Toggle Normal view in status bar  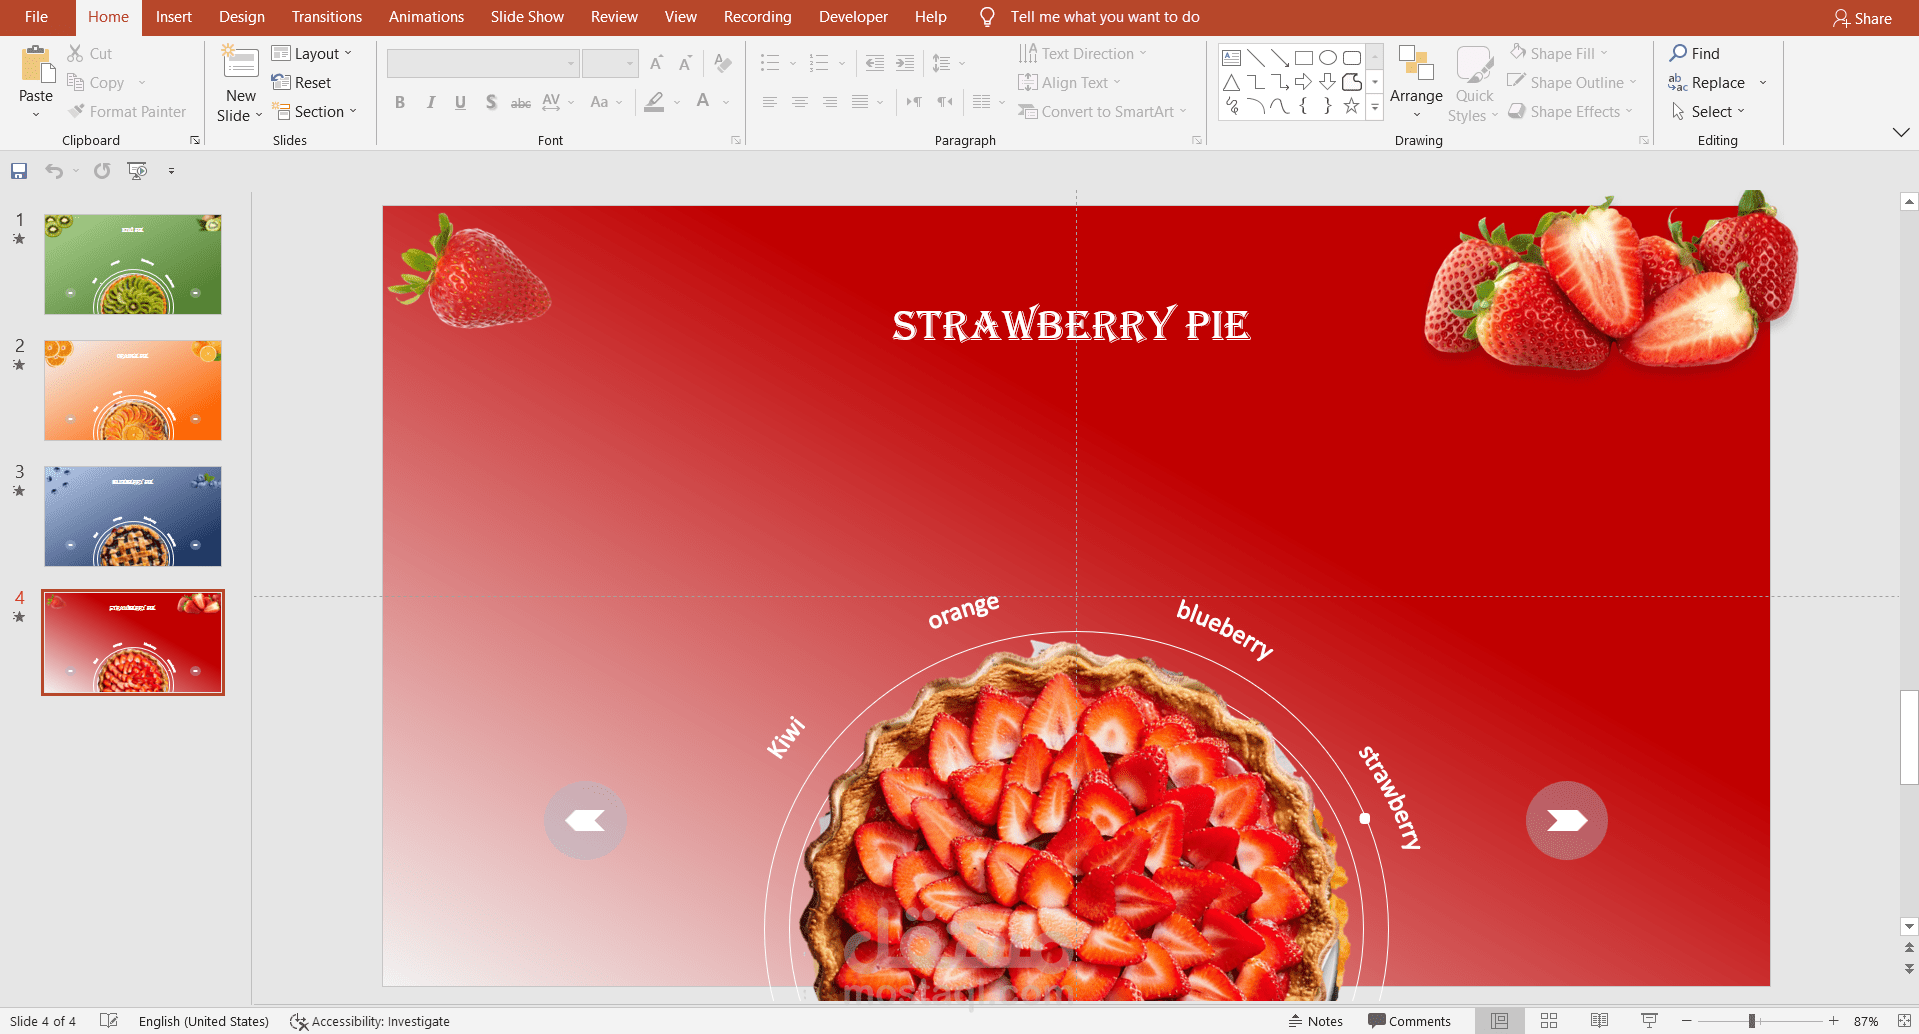pos(1500,1021)
